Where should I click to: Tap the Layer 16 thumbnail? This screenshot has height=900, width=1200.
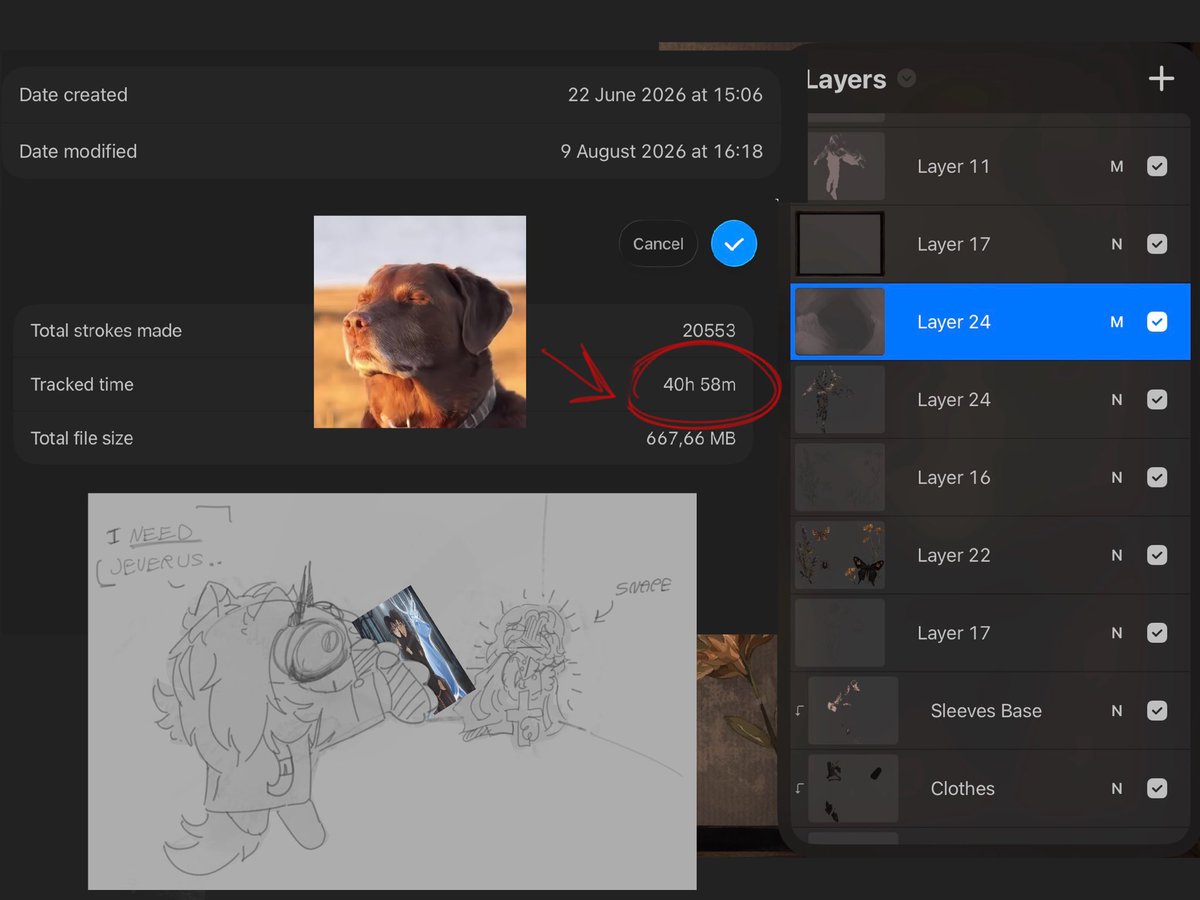pos(840,477)
